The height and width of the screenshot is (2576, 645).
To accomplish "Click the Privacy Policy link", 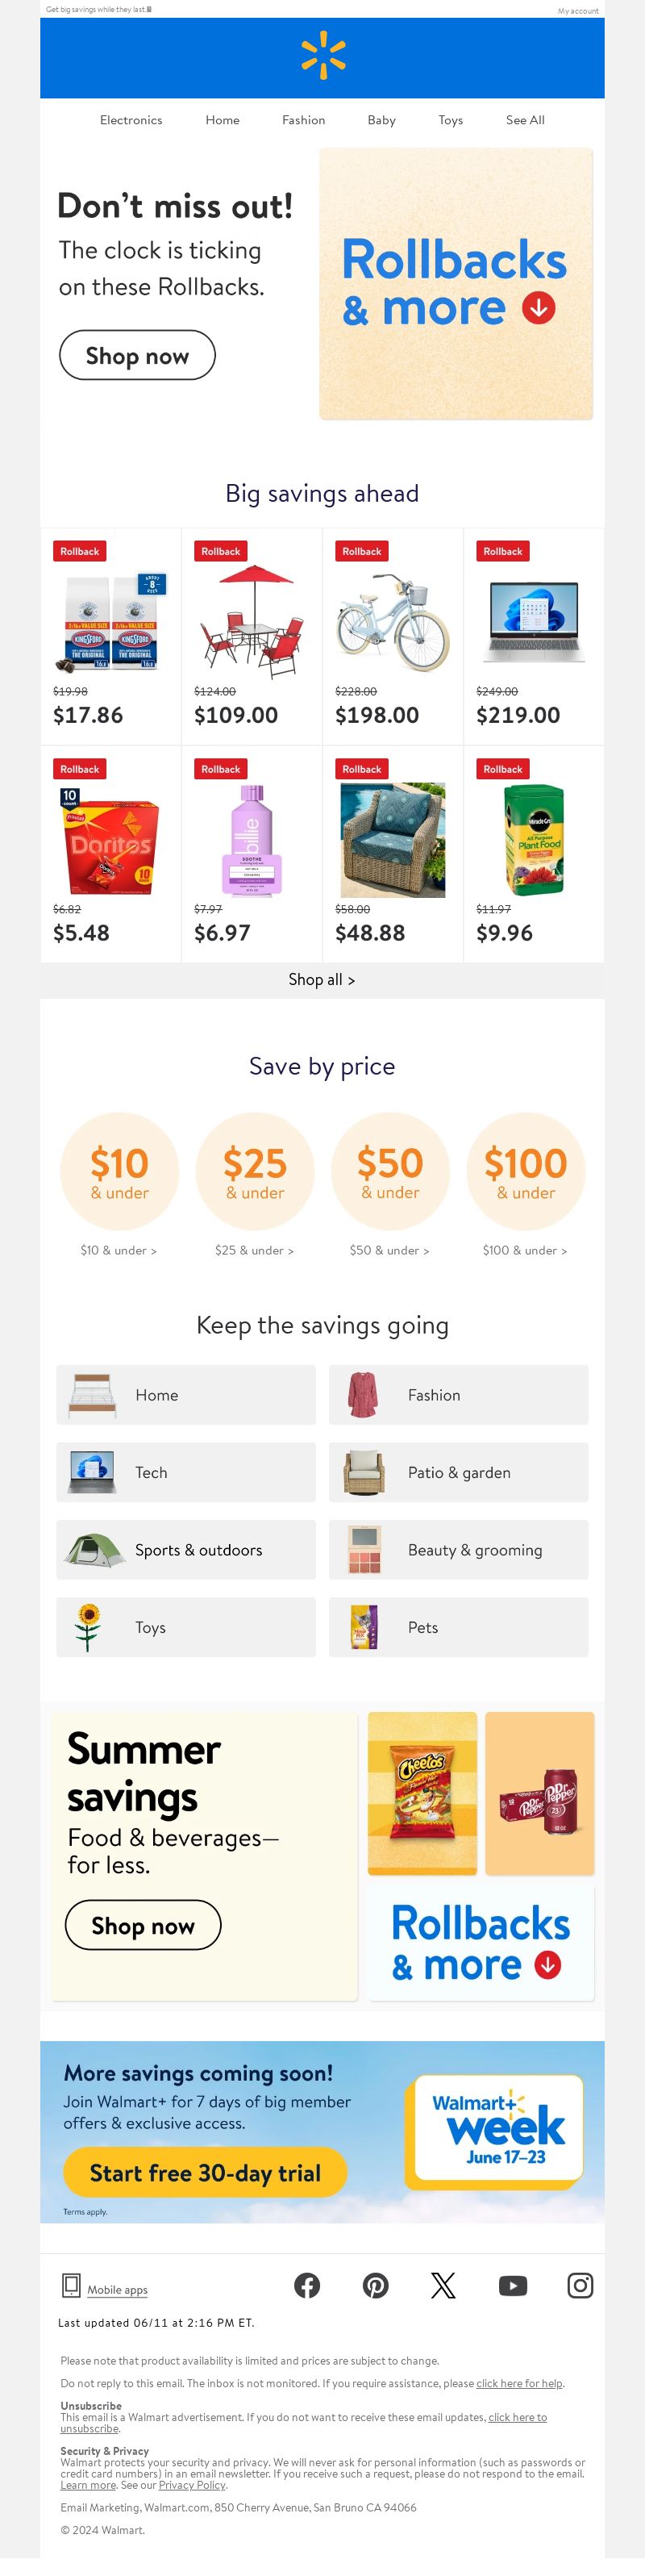I will pyautogui.click(x=192, y=2485).
